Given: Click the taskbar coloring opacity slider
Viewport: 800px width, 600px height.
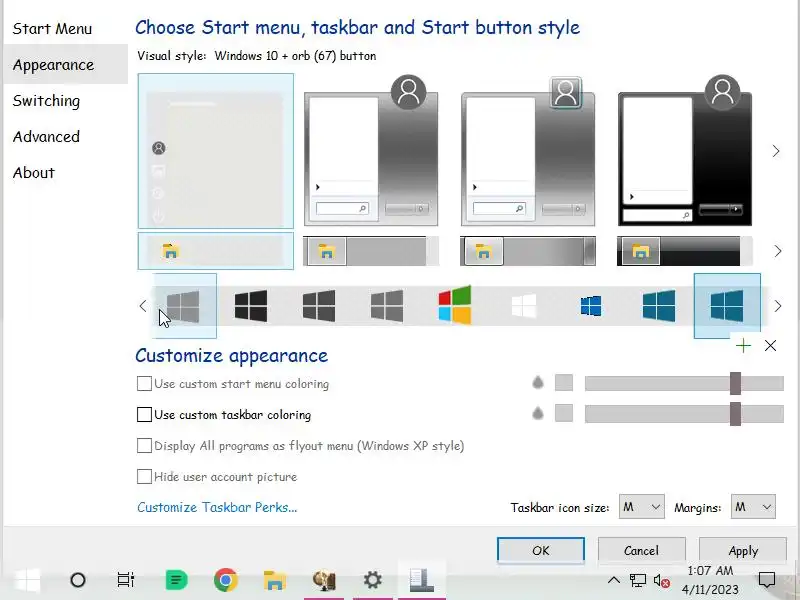Looking at the screenshot, I should (684, 414).
